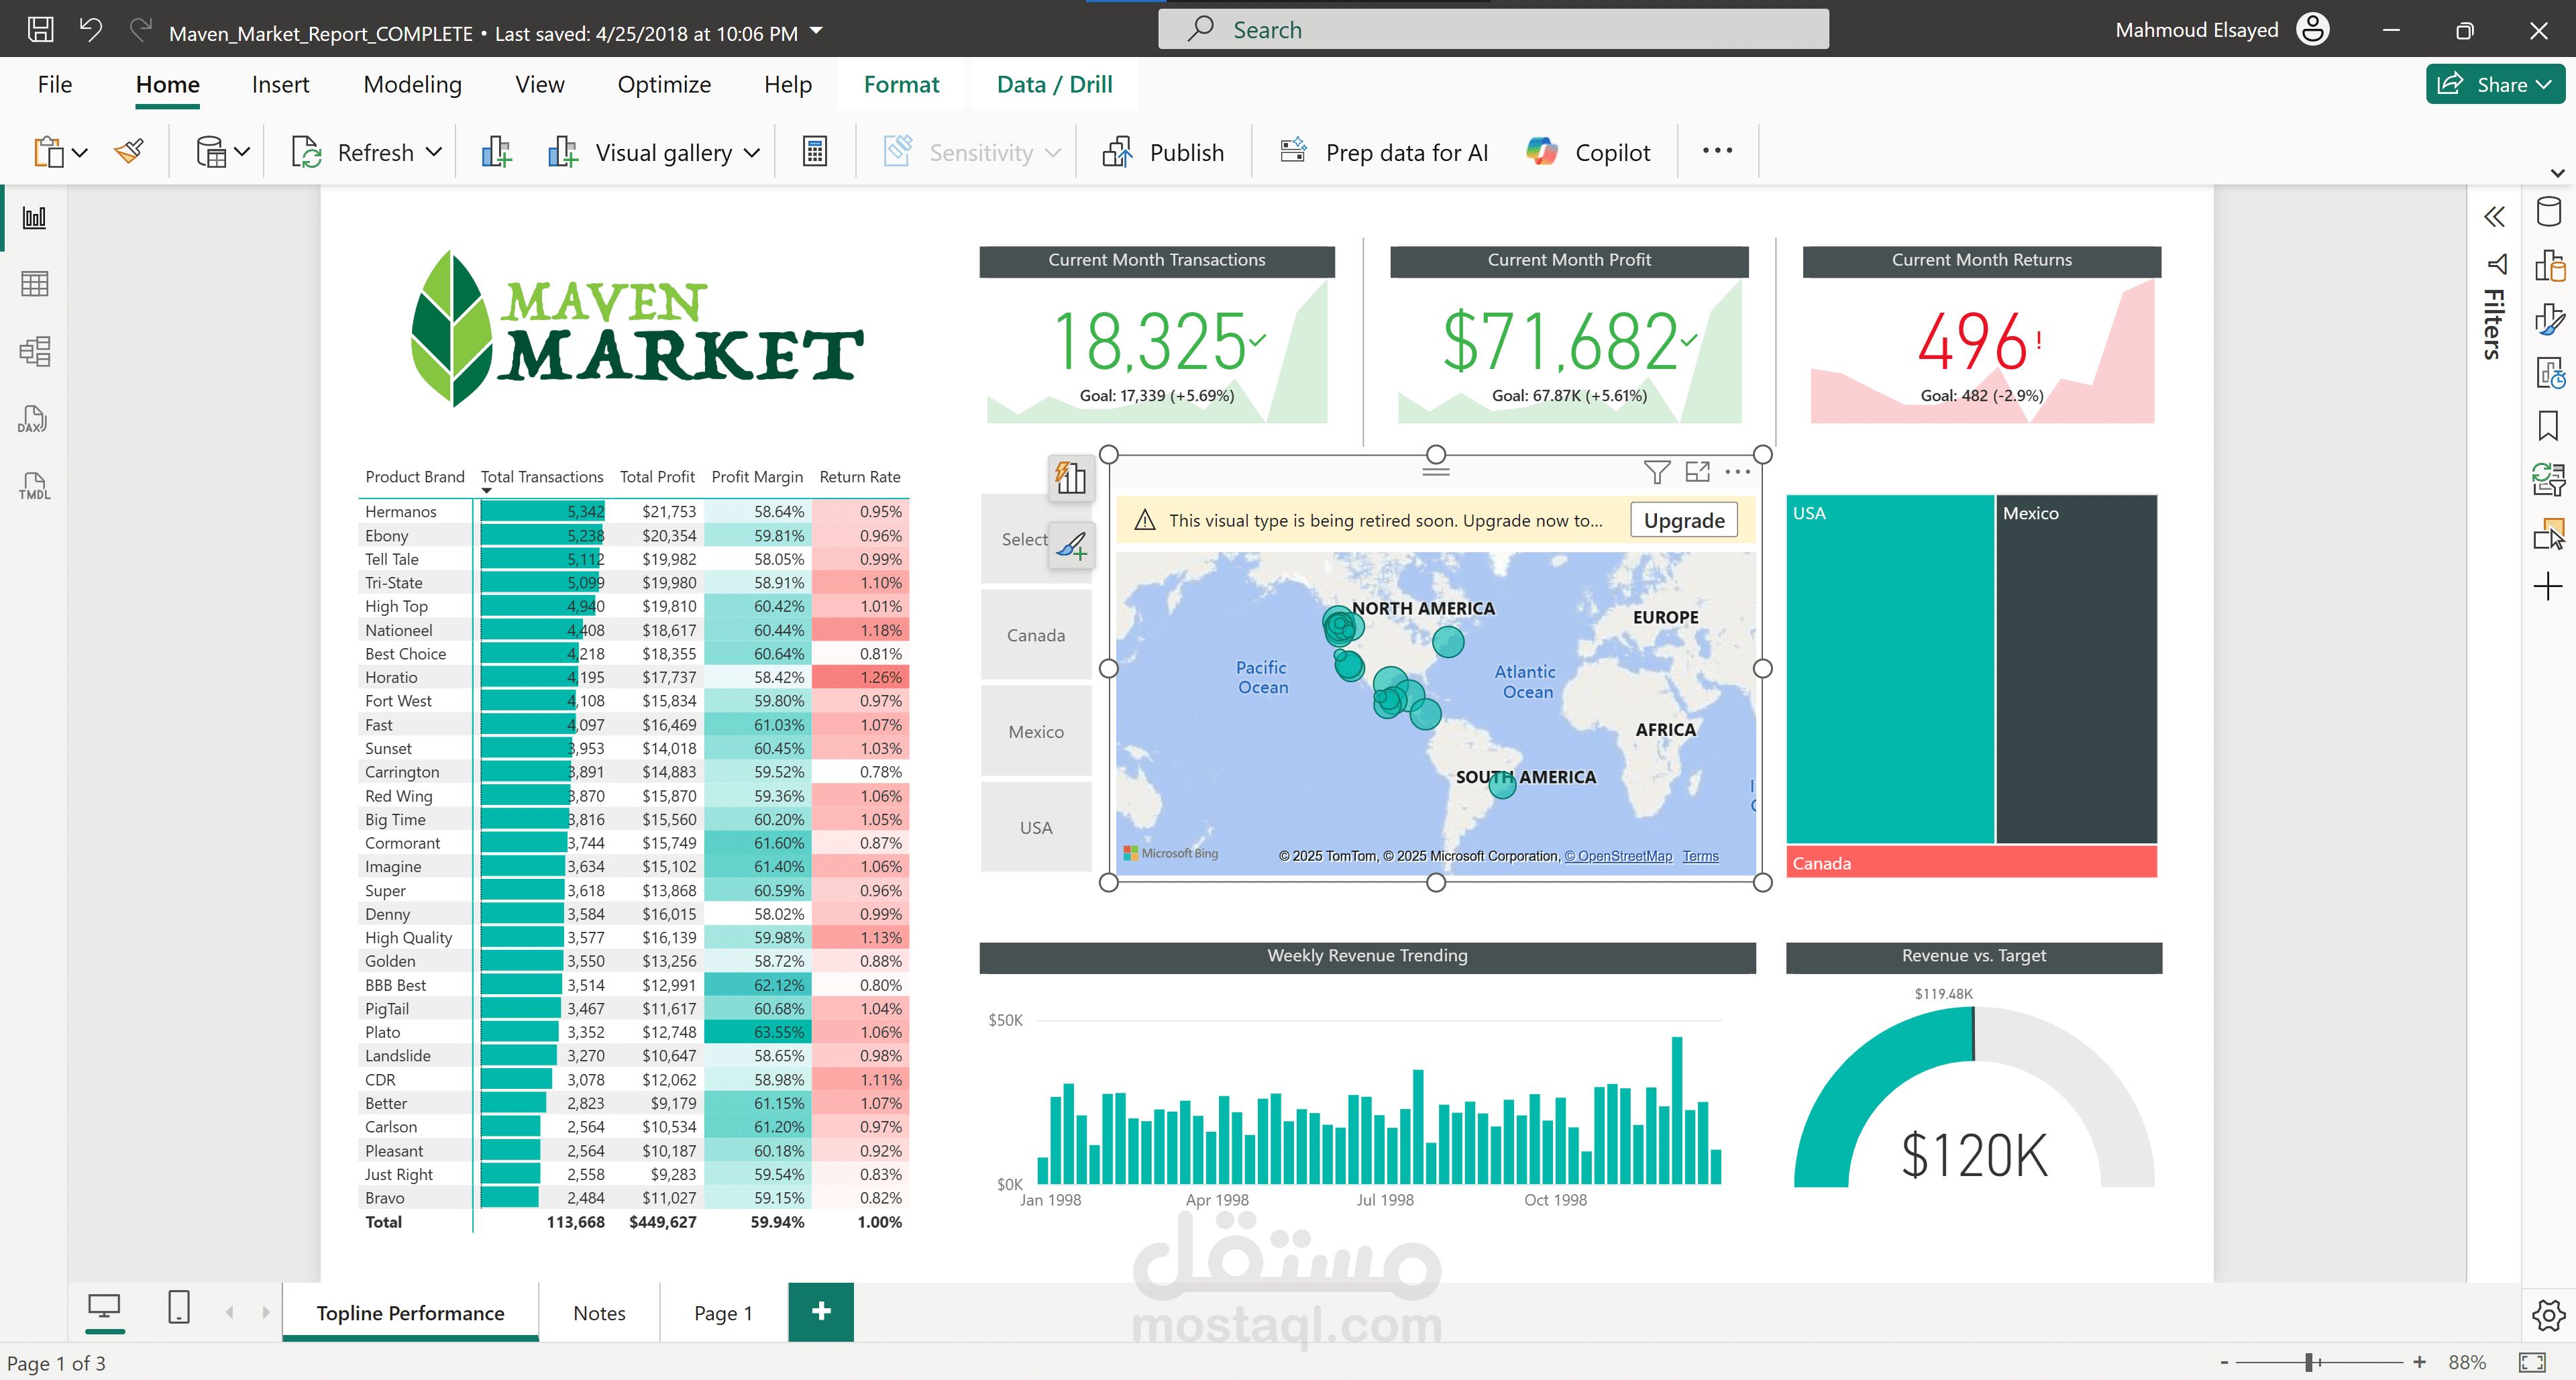Open the file name dropdown in the title bar
2576x1380 pixels.
coord(817,31)
